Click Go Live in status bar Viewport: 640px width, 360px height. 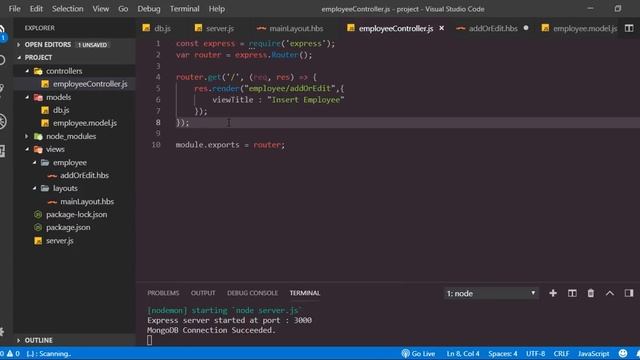[x=418, y=353]
